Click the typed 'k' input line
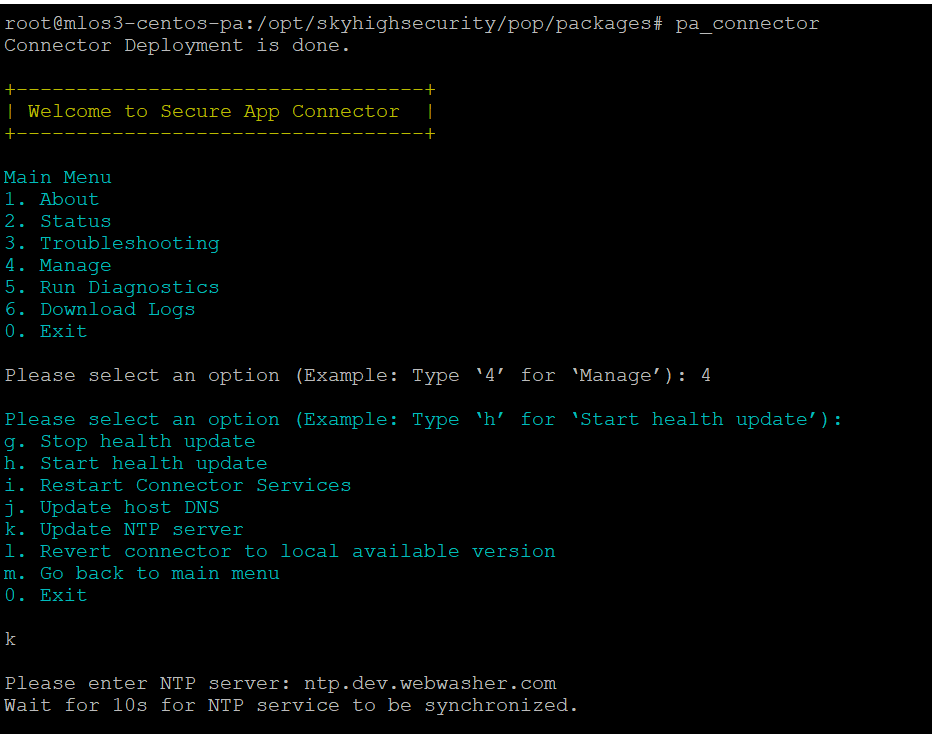932x734 pixels. (x=10, y=639)
